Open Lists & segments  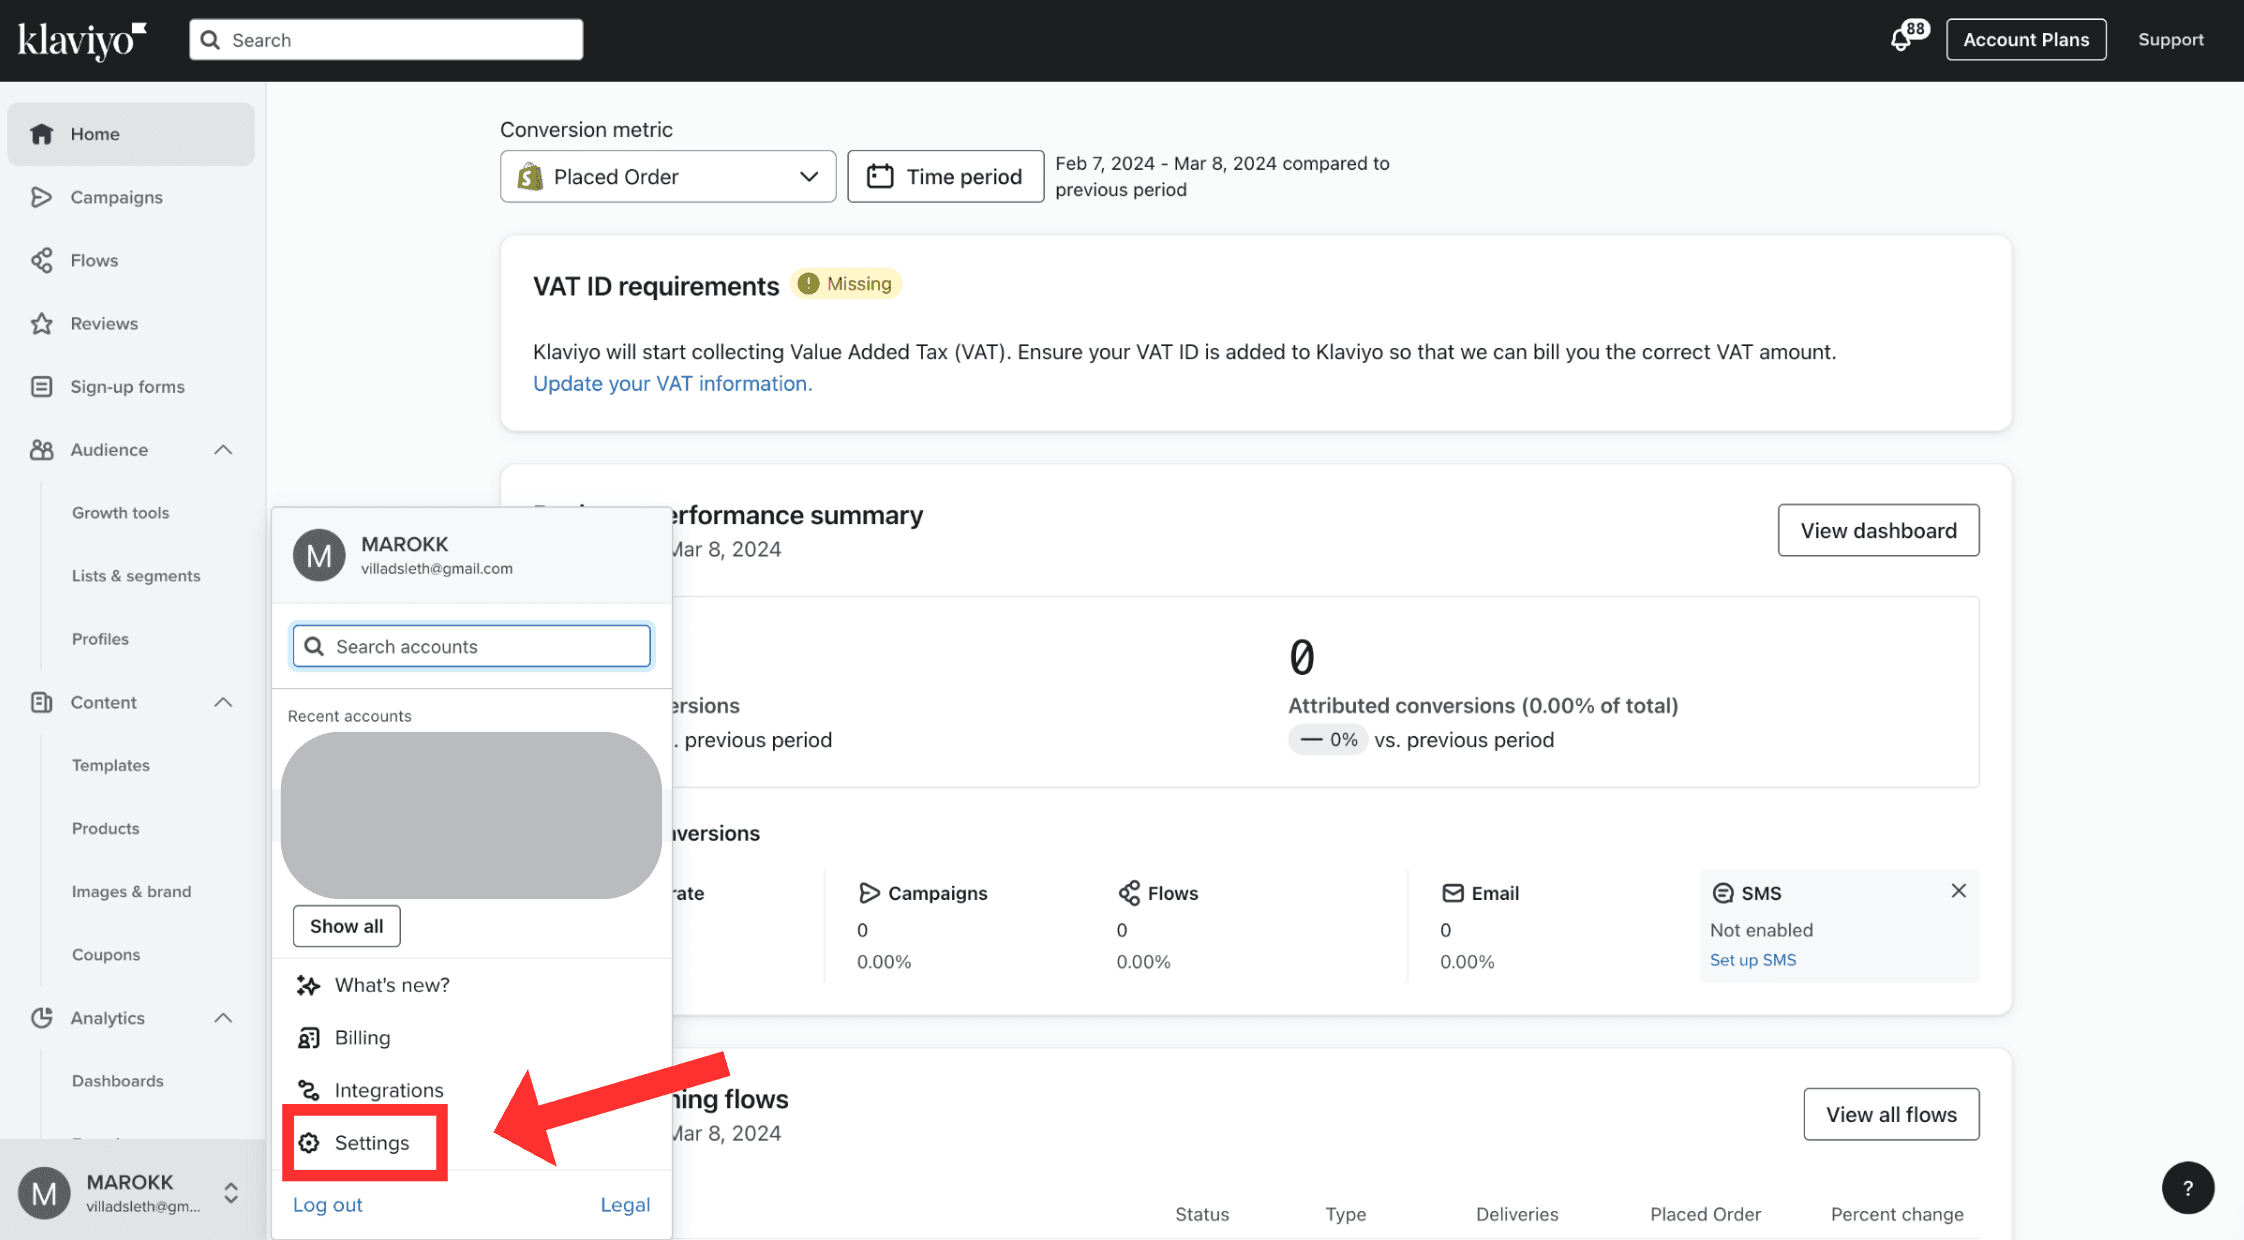coord(136,576)
